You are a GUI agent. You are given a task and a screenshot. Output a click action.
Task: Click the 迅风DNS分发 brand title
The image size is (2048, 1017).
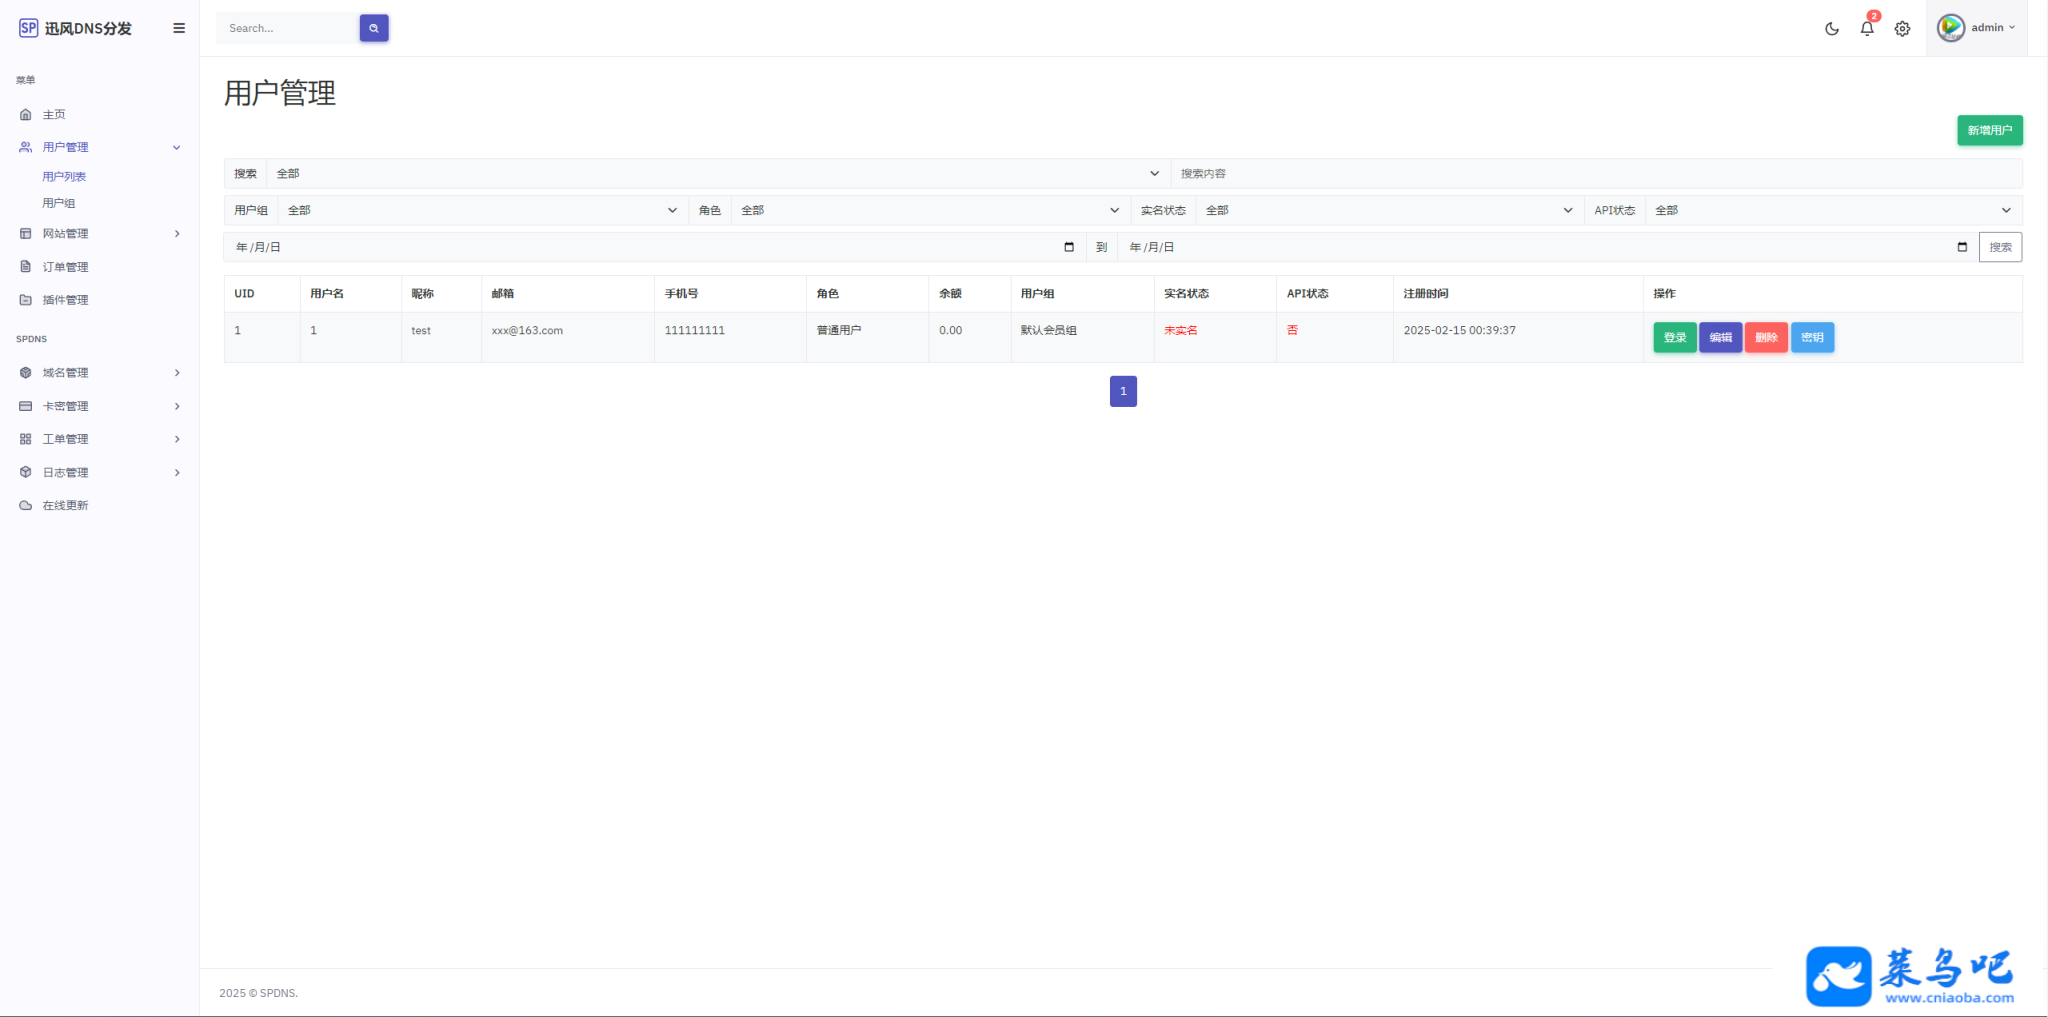[x=88, y=28]
